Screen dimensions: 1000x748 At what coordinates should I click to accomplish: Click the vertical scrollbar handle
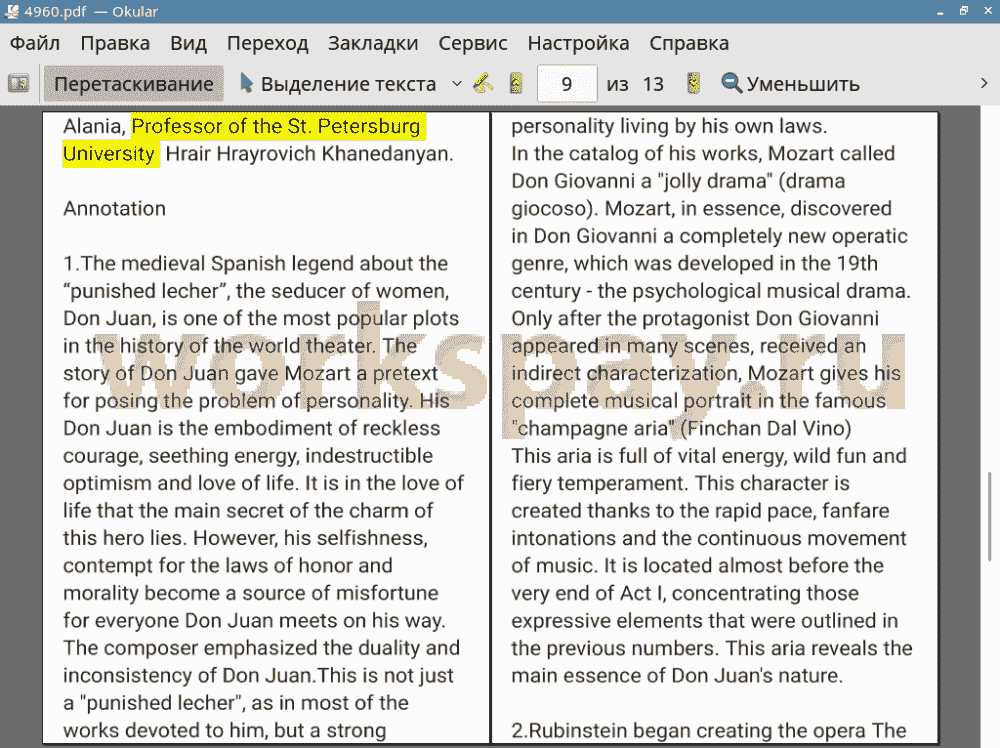tap(990, 517)
